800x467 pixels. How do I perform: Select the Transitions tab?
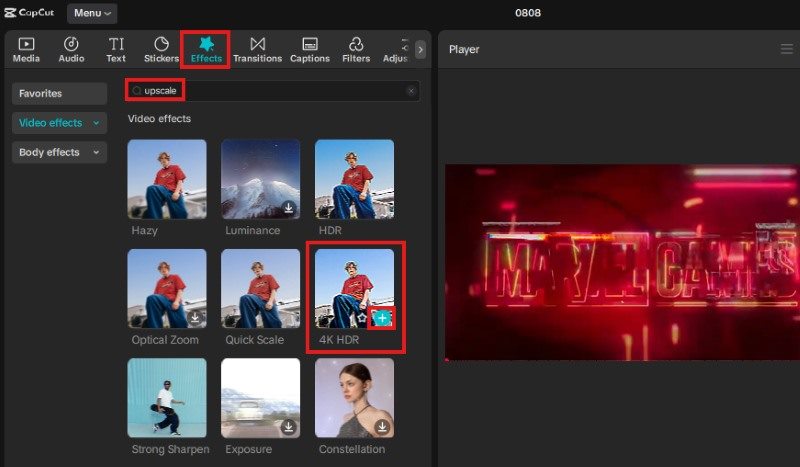pyautogui.click(x=258, y=49)
